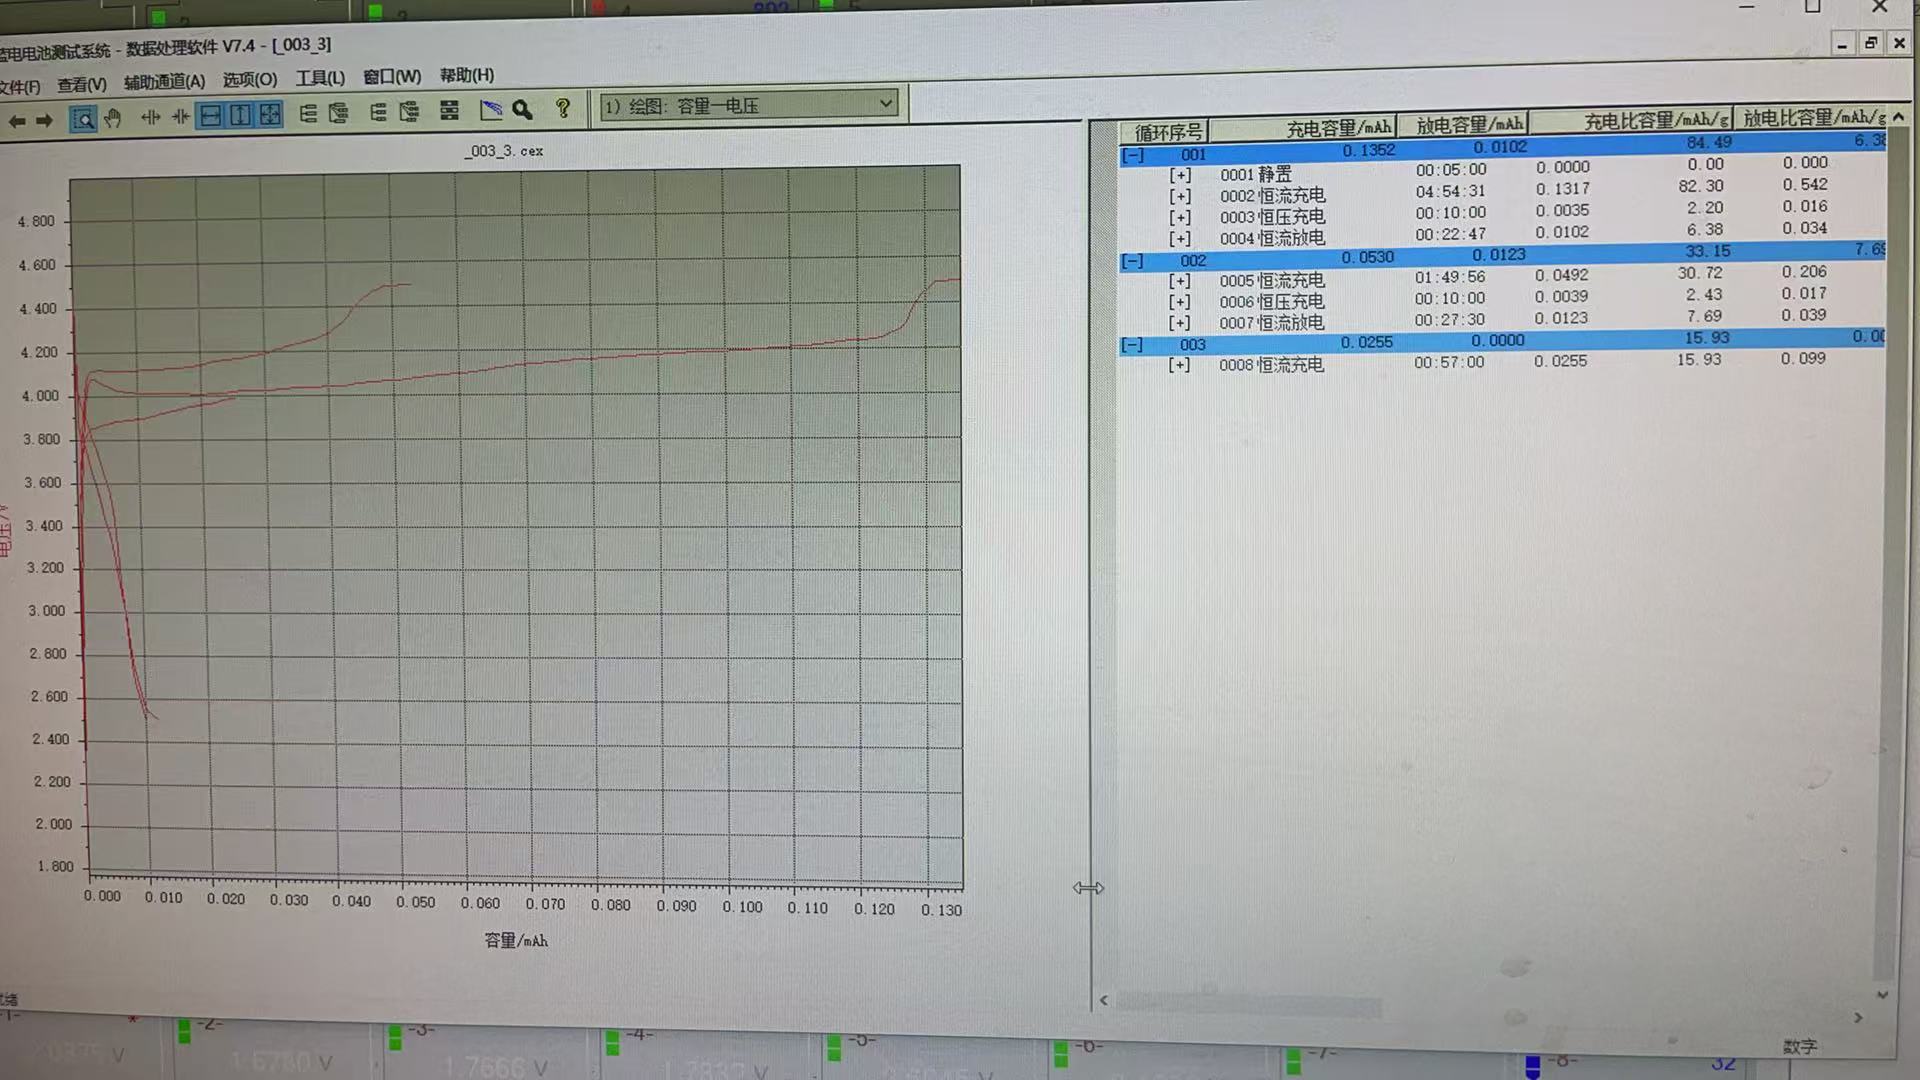Screen dimensions: 1920x1080
Task: Toggle horizontal fit axis button
Action: click(x=210, y=116)
